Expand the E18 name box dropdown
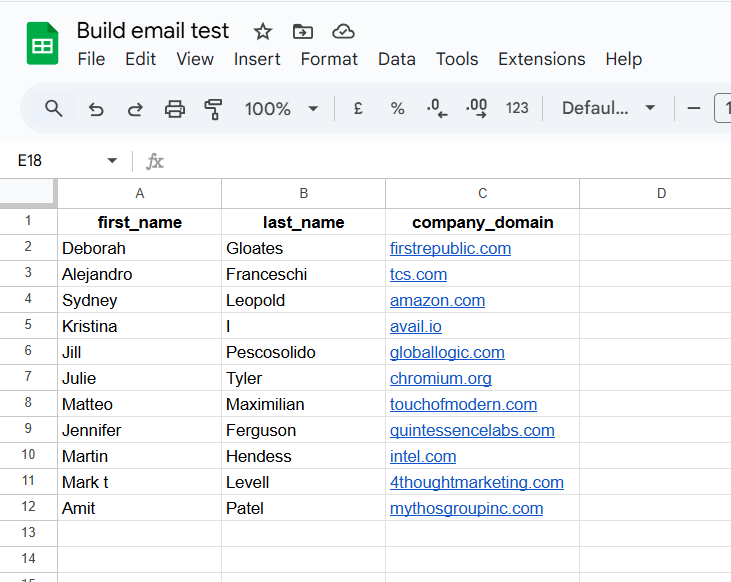 (112, 161)
